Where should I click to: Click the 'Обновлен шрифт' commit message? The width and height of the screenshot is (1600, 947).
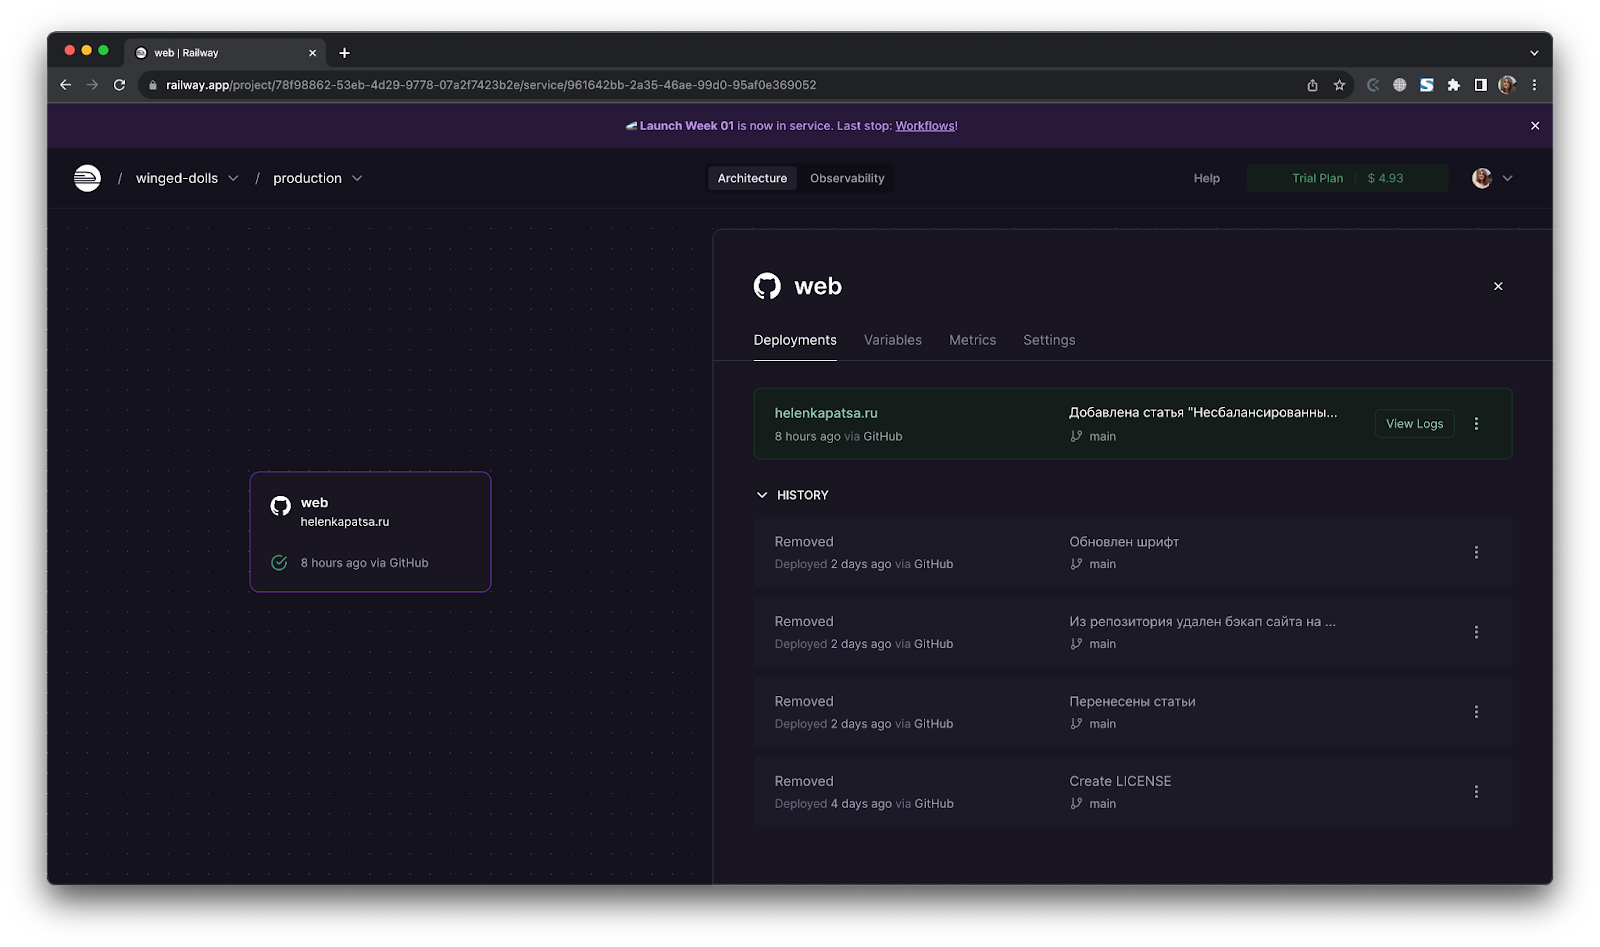pyautogui.click(x=1124, y=541)
